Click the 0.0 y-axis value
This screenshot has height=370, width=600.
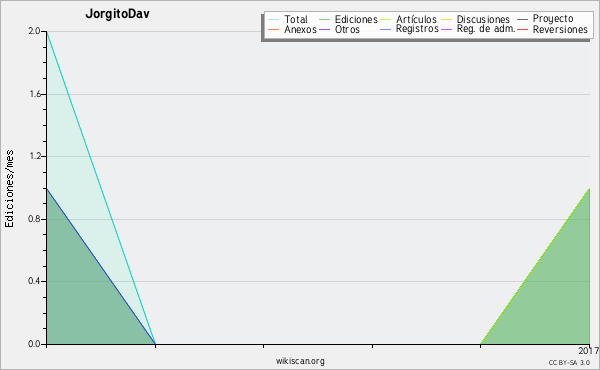coord(34,344)
